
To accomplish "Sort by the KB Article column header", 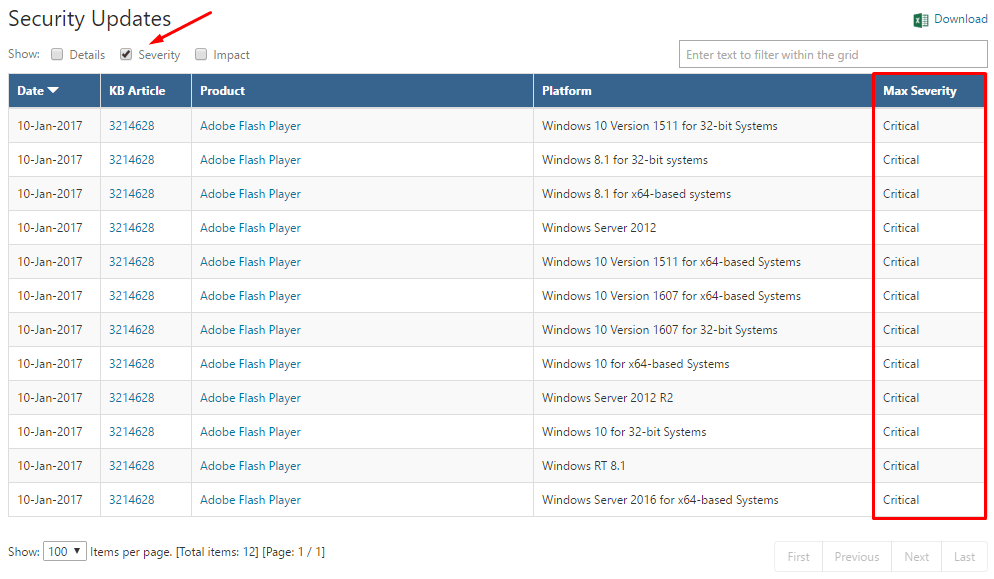I will 137,91.
